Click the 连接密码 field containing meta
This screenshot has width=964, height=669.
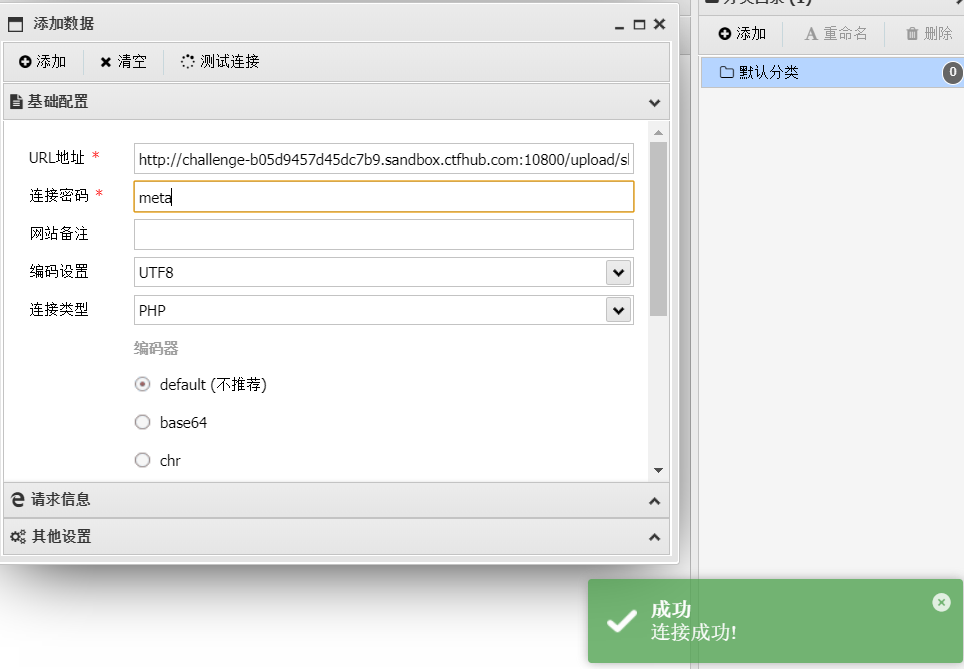coord(384,197)
